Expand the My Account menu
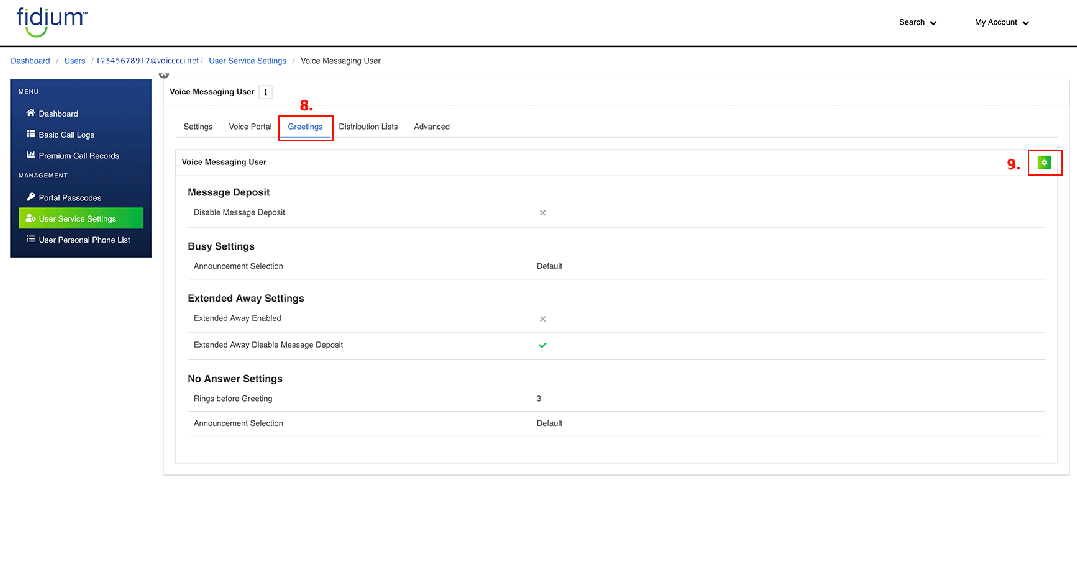This screenshot has width=1077, height=562. [x=1001, y=22]
